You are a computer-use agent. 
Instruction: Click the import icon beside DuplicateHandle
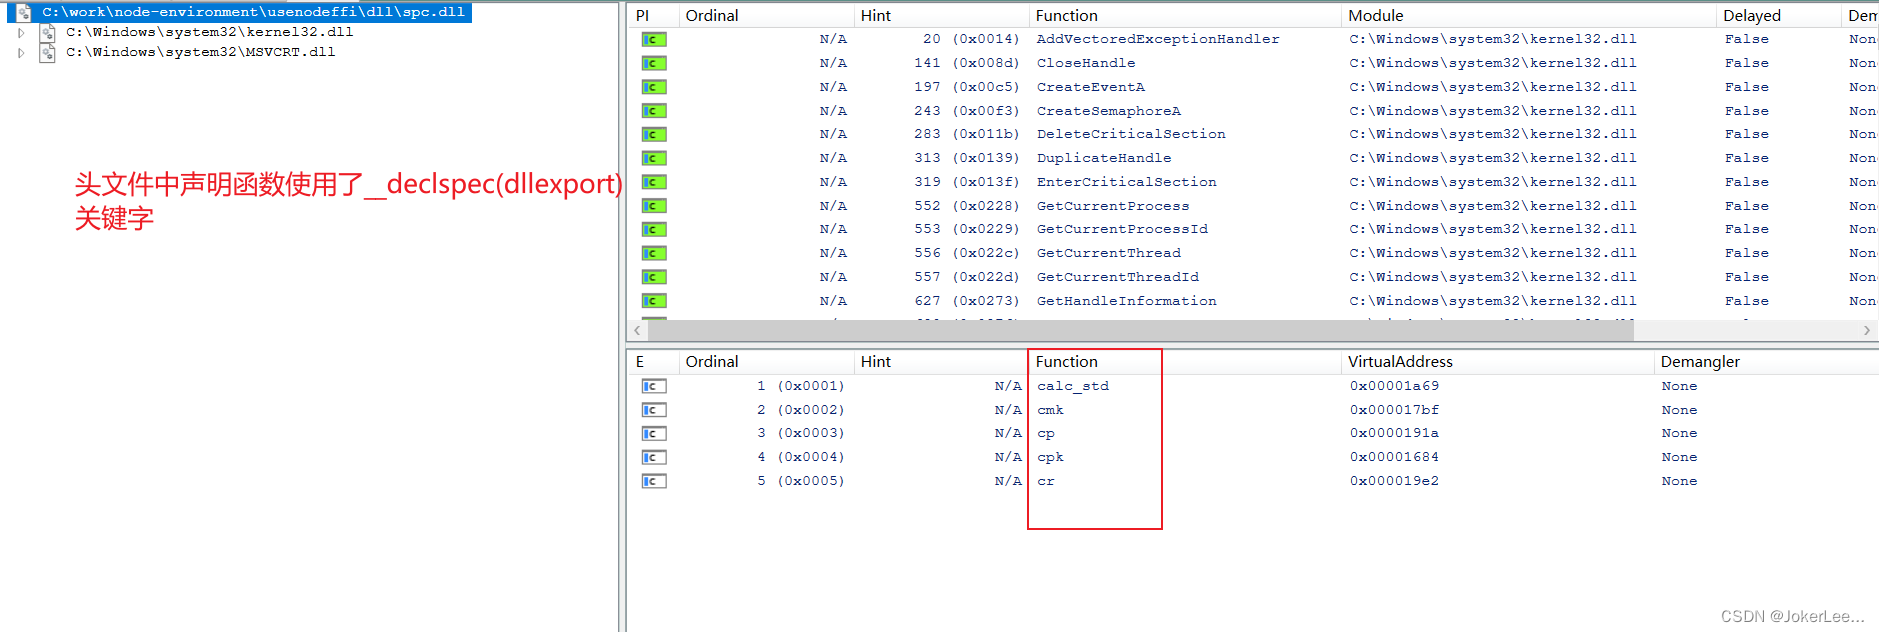point(654,159)
